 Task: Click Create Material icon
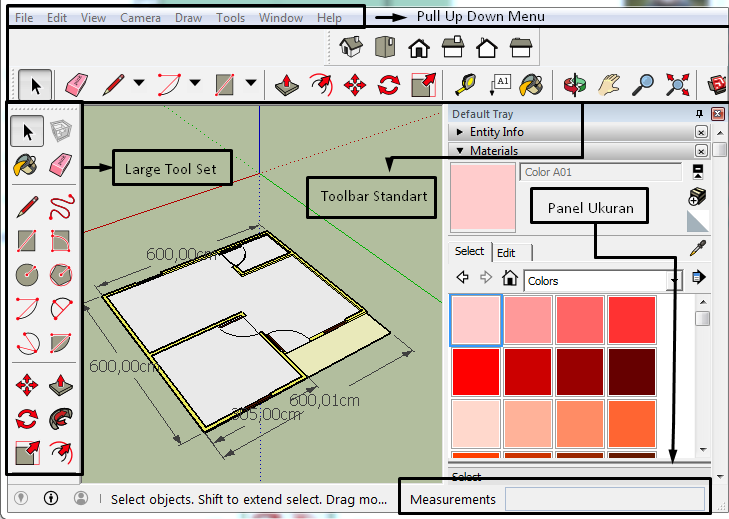pos(697,197)
